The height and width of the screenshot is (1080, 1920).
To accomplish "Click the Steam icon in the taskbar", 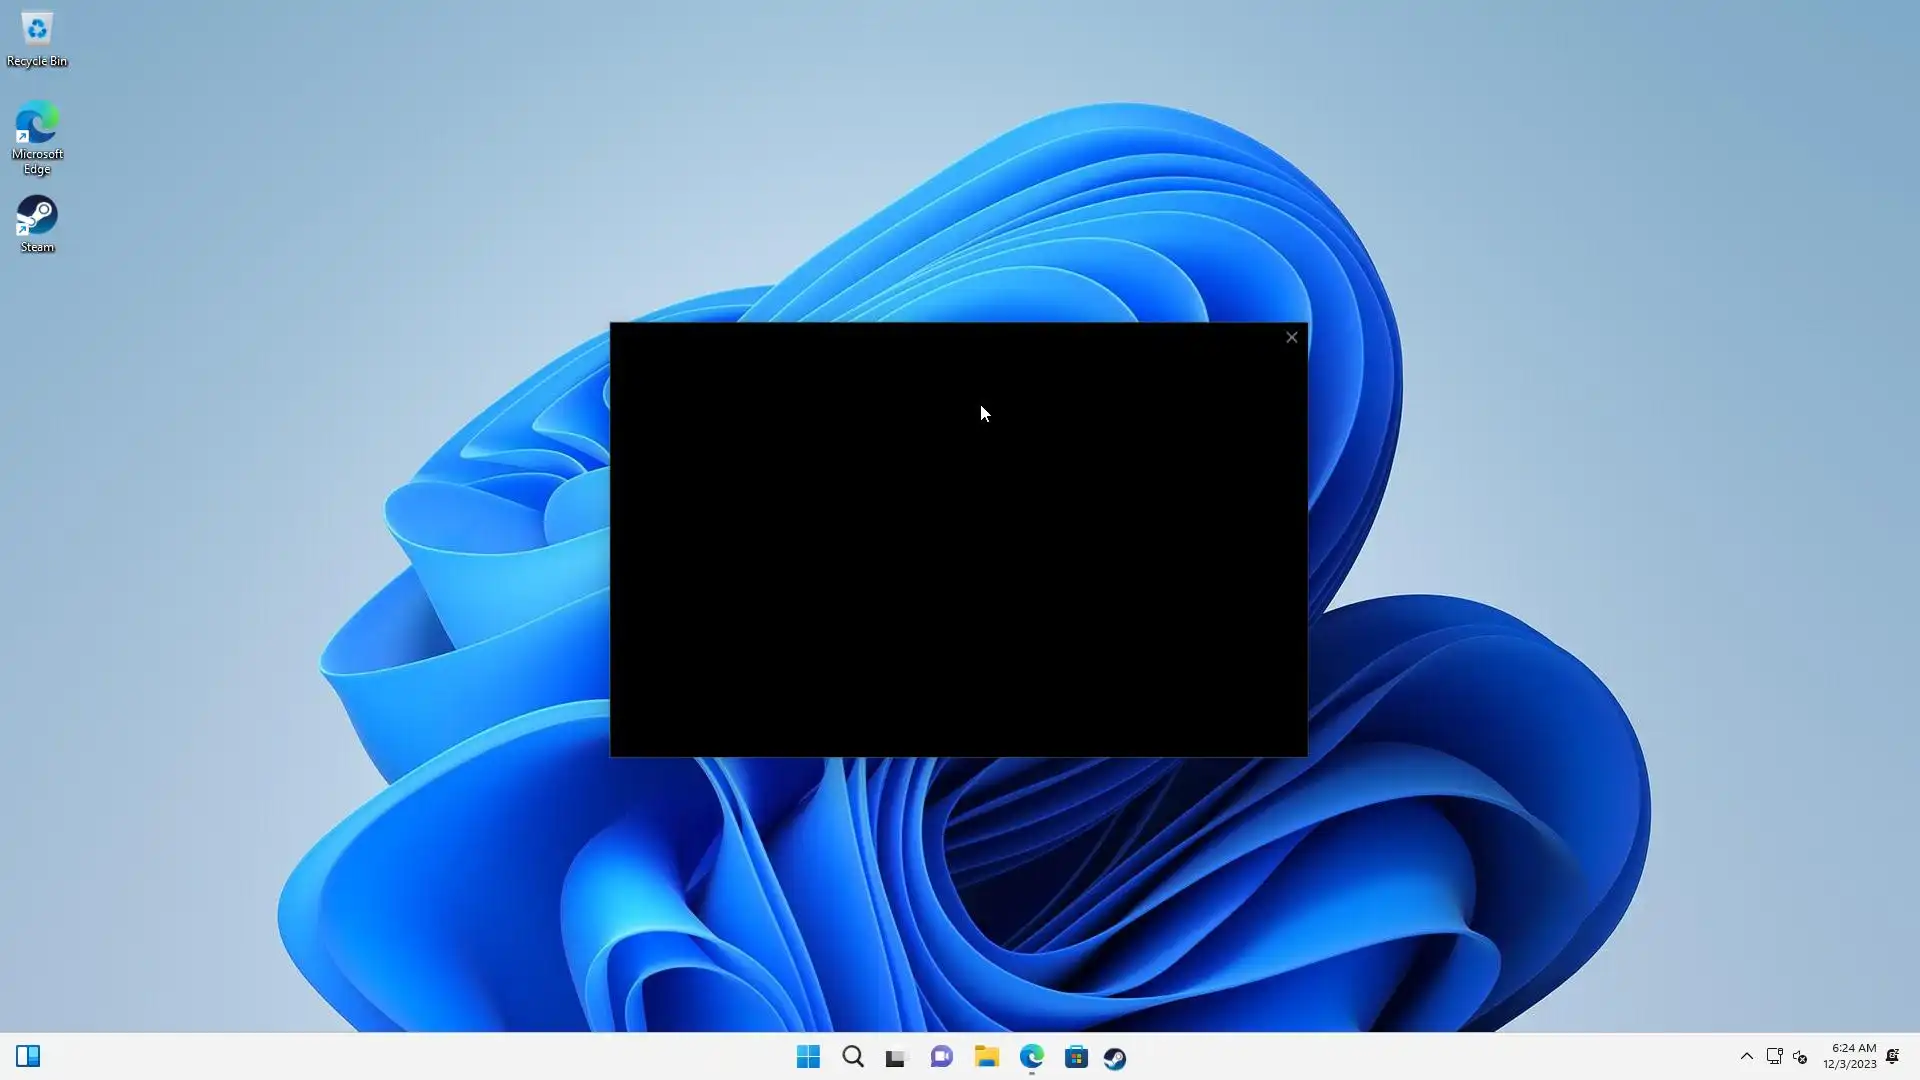I will [1115, 1057].
